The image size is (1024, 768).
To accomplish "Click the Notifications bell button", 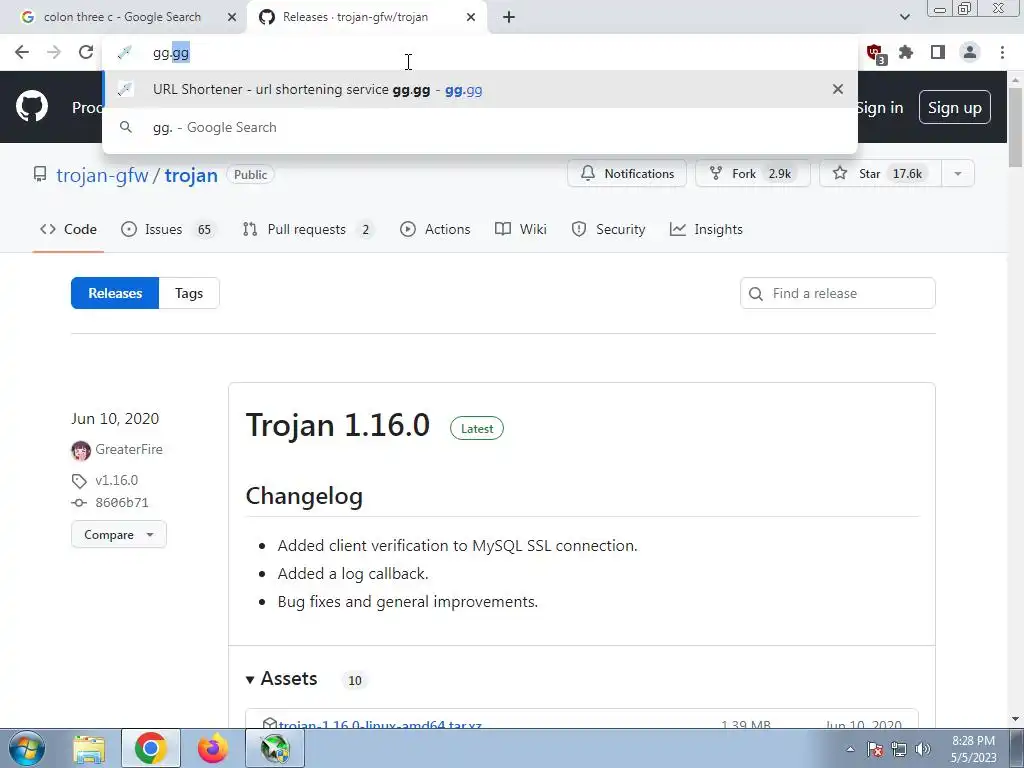I will point(627,174).
